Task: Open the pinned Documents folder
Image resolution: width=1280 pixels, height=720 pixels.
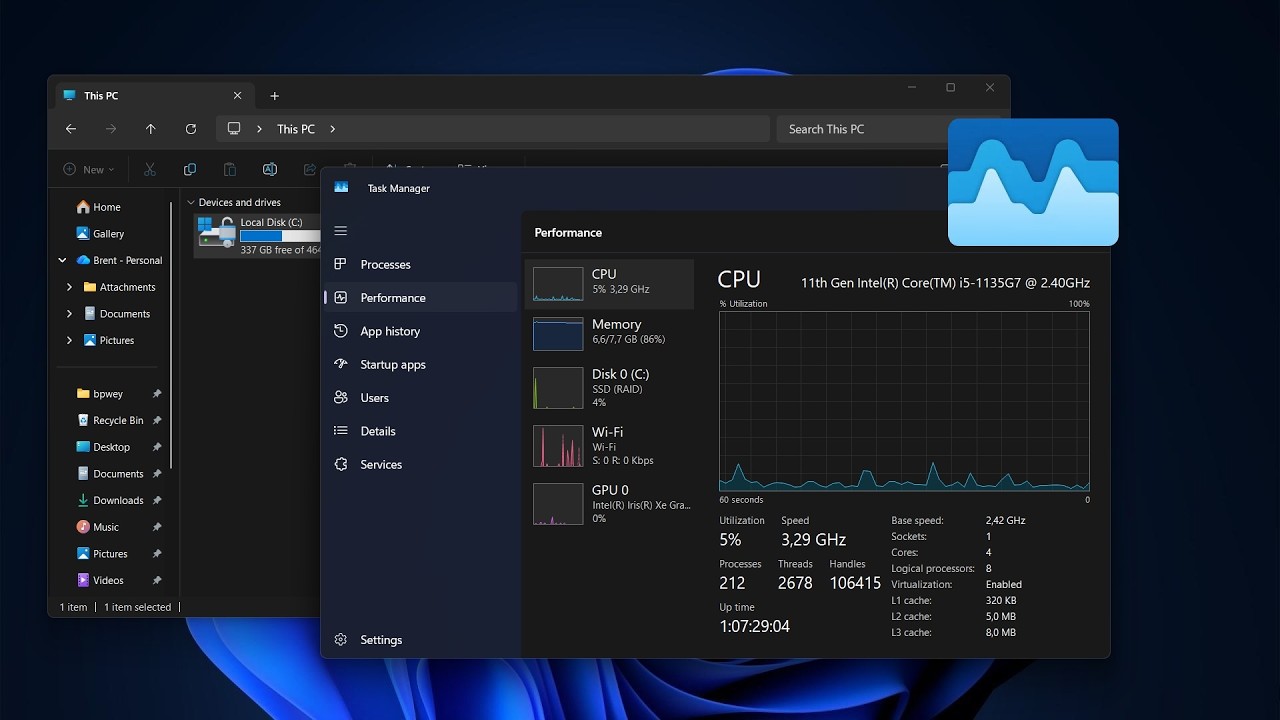Action: point(110,474)
